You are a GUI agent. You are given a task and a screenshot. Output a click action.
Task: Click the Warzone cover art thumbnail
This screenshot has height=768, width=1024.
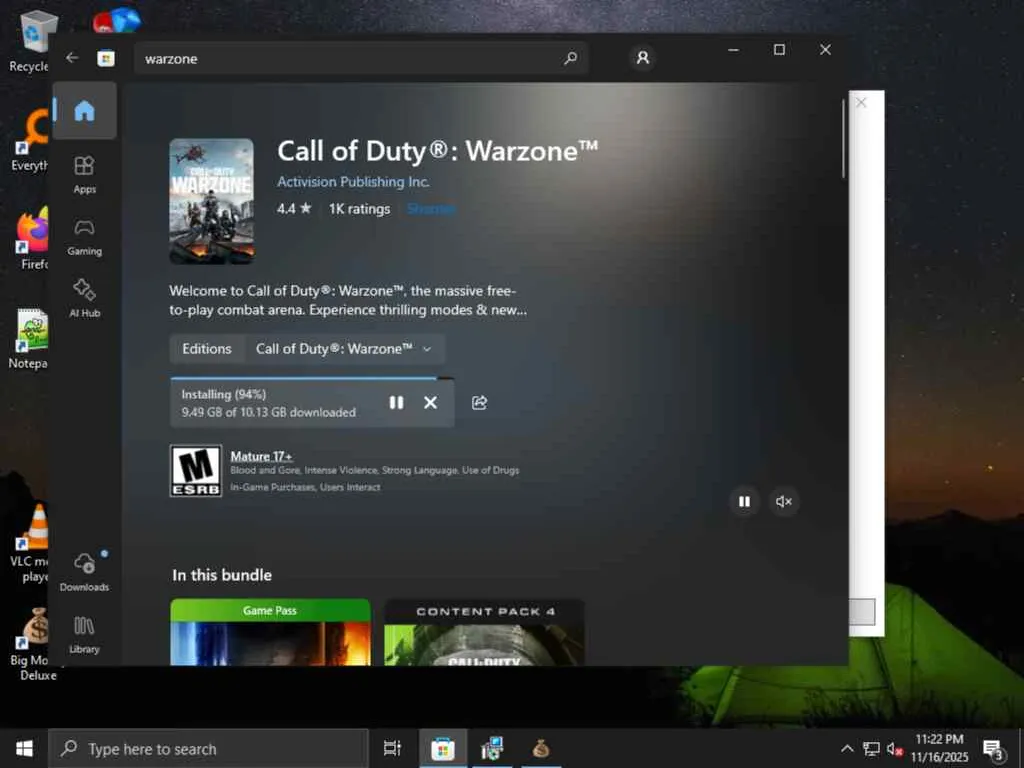coord(212,201)
